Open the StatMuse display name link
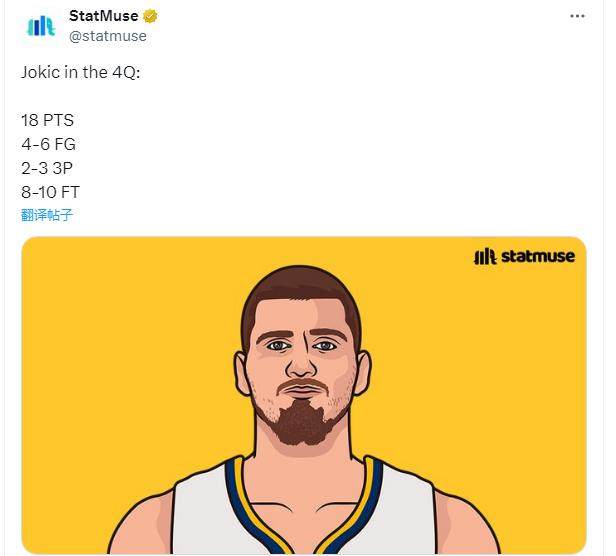 [104, 16]
